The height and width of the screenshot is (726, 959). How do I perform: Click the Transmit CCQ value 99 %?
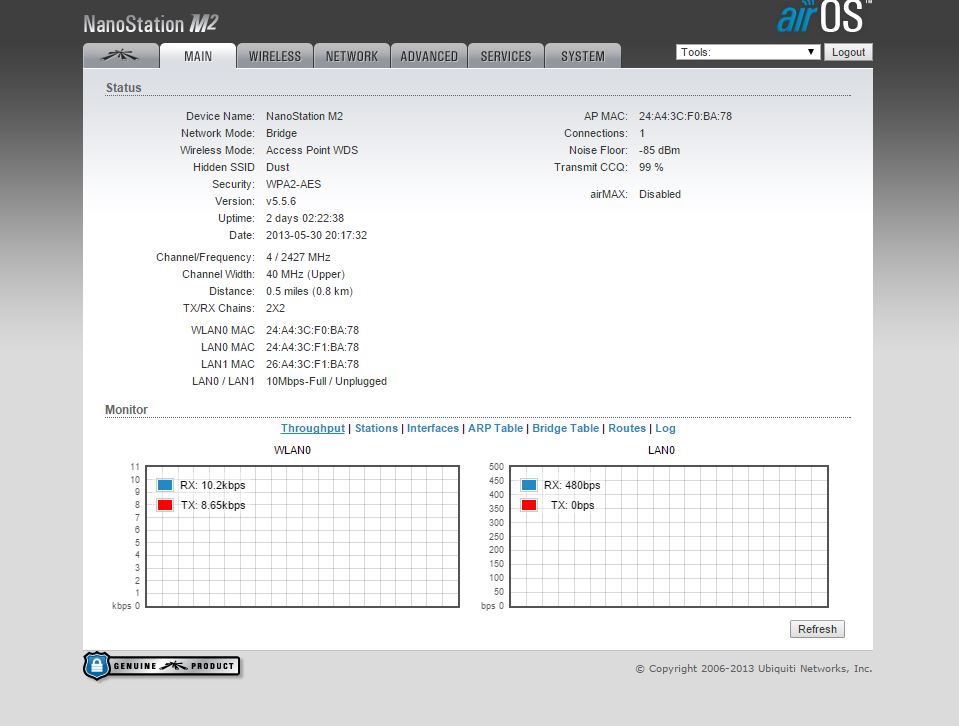[651, 168]
